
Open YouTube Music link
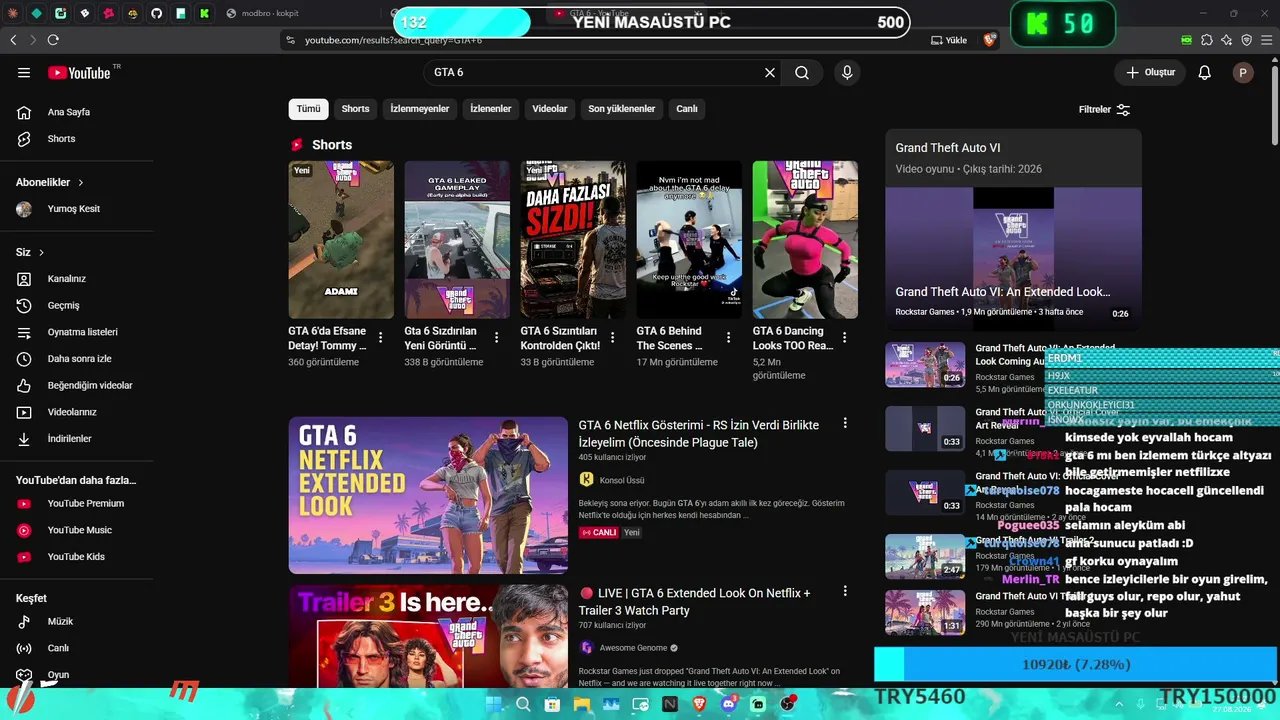click(76, 530)
